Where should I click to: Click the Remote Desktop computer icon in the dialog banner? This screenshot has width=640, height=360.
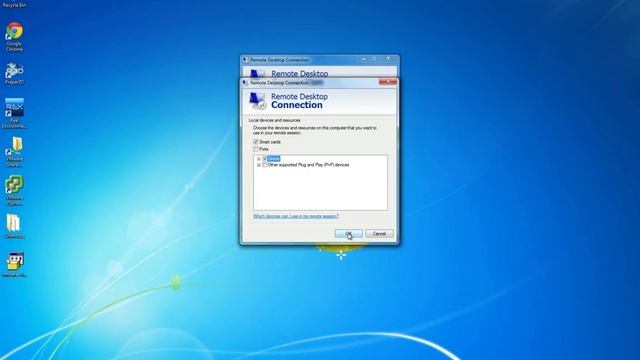point(258,101)
